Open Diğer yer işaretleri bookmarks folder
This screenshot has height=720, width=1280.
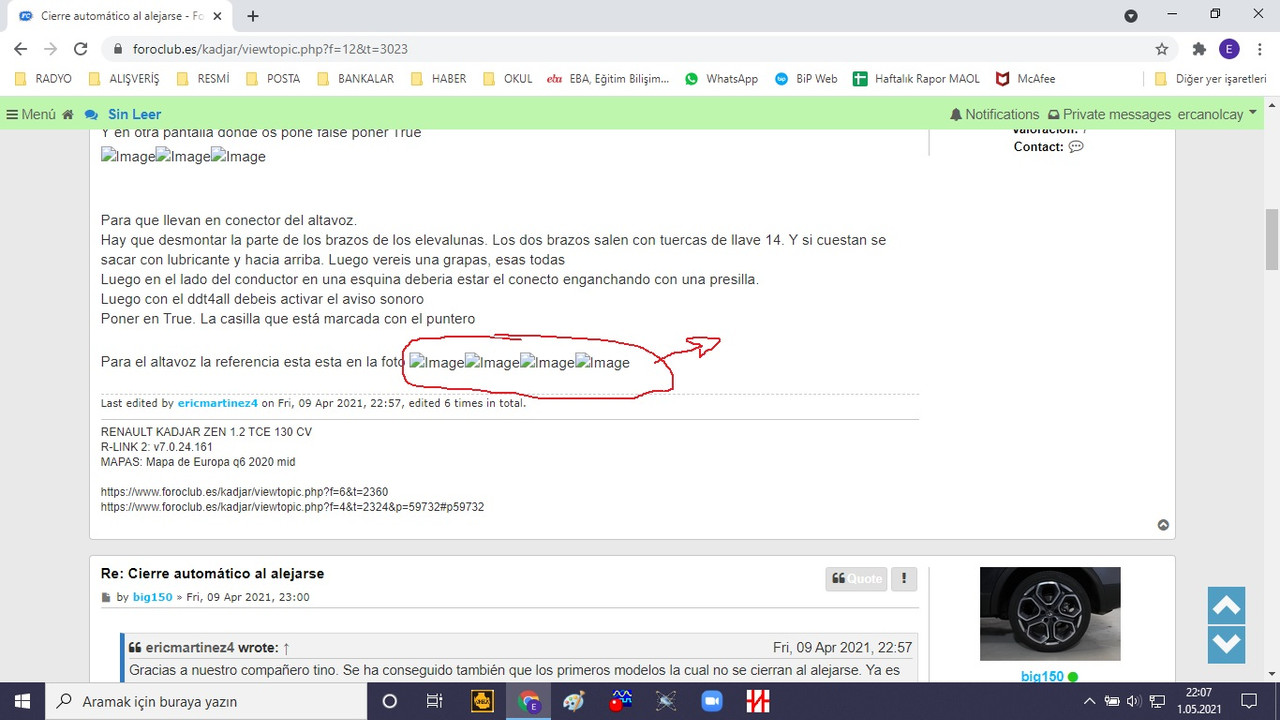[1210, 78]
